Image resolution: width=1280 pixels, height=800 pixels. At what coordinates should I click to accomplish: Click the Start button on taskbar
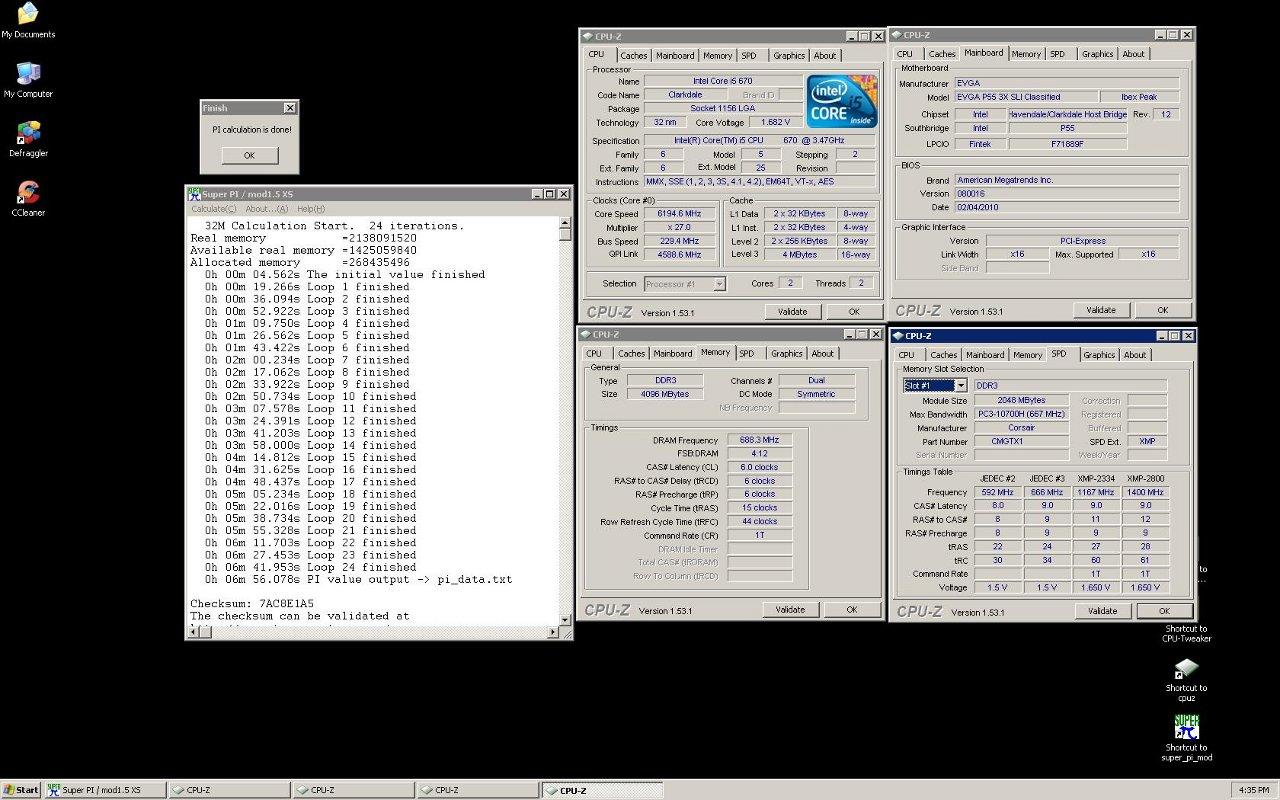tap(21, 790)
